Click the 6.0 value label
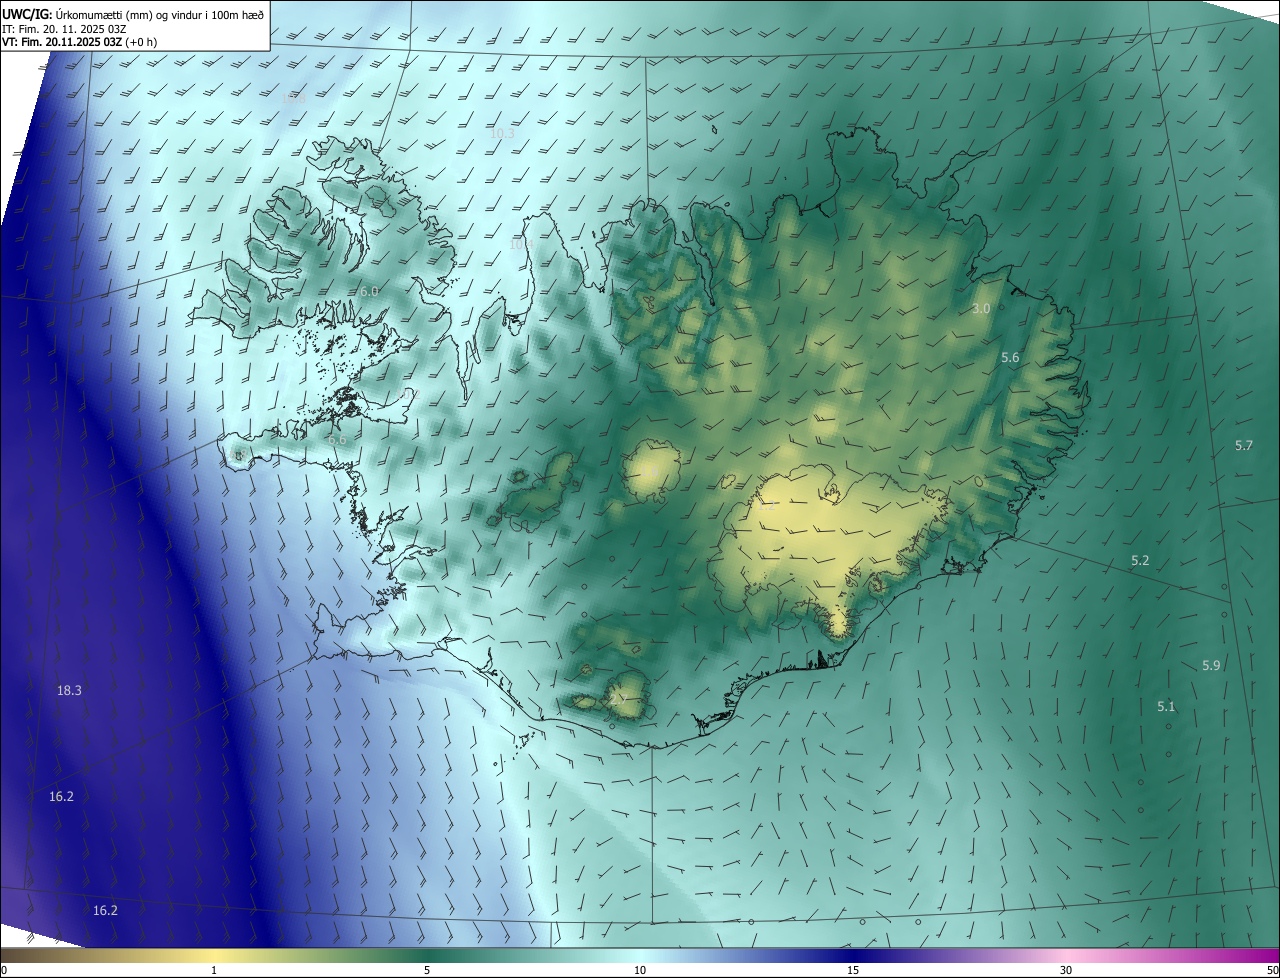The width and height of the screenshot is (1280, 978). [369, 291]
